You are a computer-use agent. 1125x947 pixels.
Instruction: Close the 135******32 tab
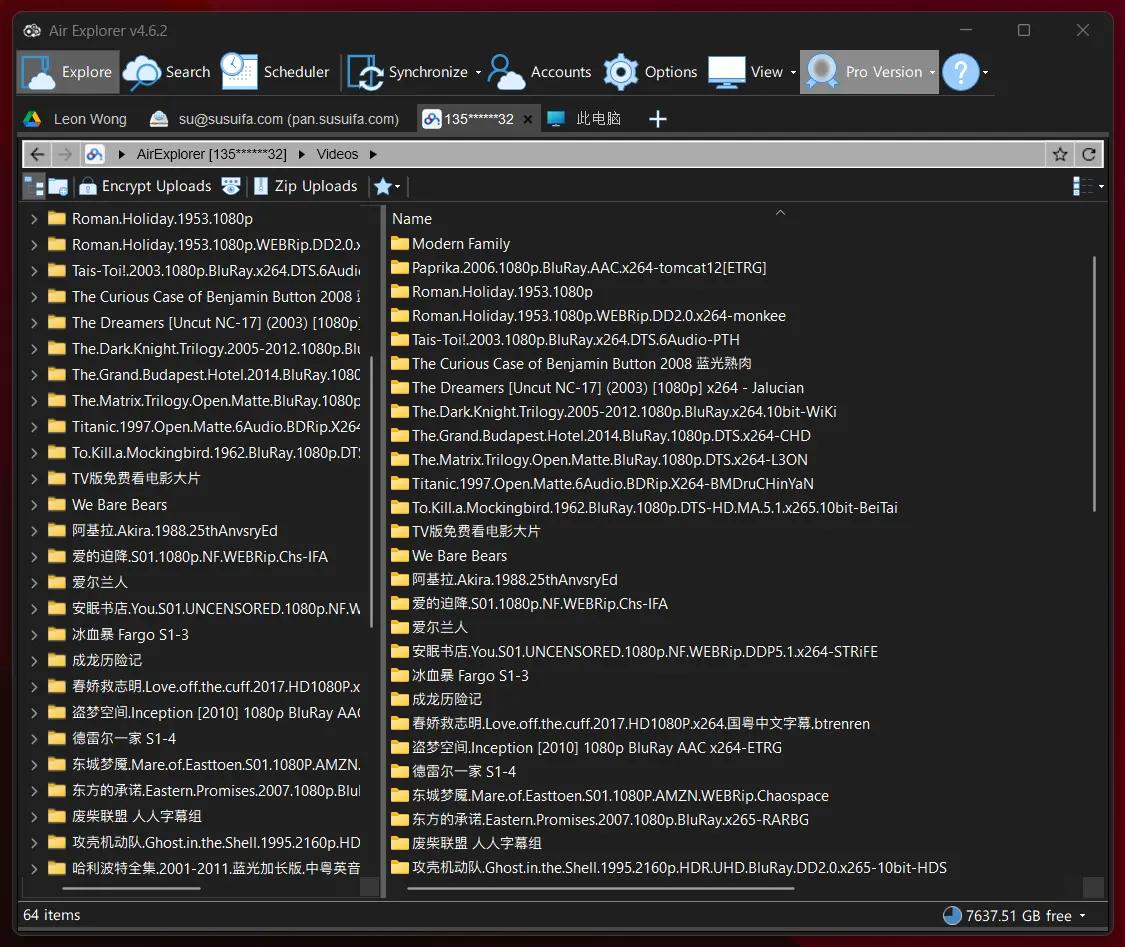point(527,119)
